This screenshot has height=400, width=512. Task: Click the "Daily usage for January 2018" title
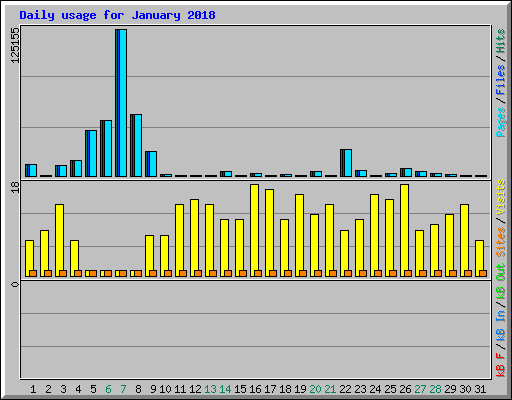click(117, 15)
